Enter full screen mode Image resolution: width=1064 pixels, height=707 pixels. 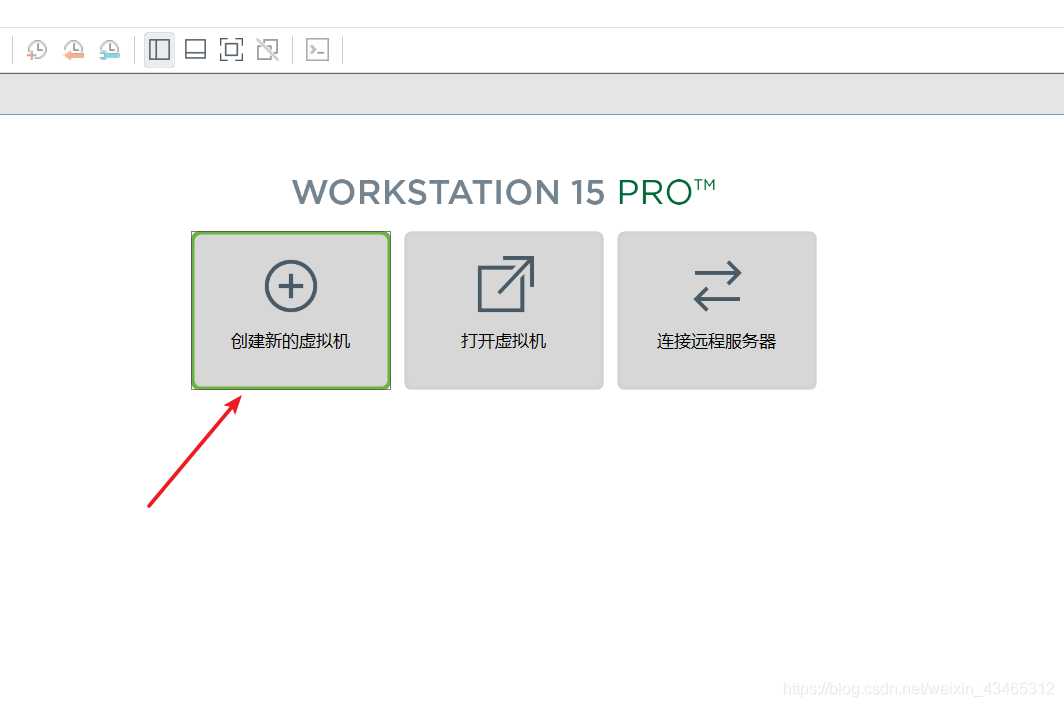231,50
